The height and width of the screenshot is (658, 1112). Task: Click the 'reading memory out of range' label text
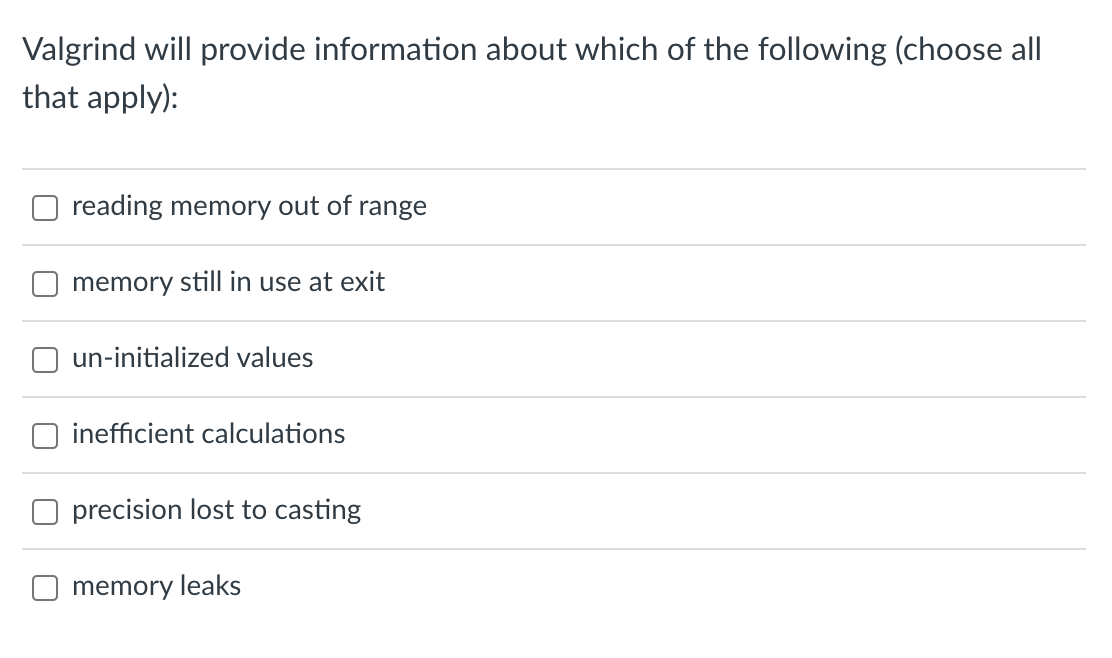[249, 206]
